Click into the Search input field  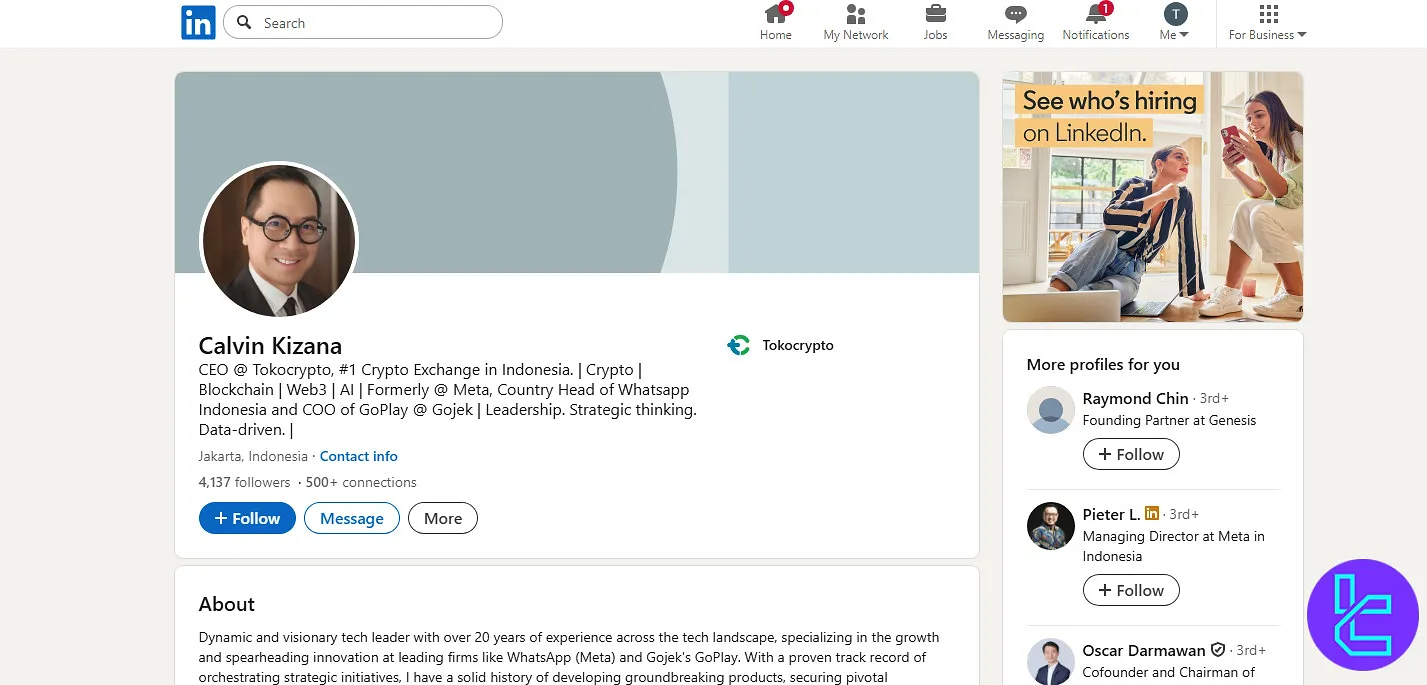pos(363,22)
